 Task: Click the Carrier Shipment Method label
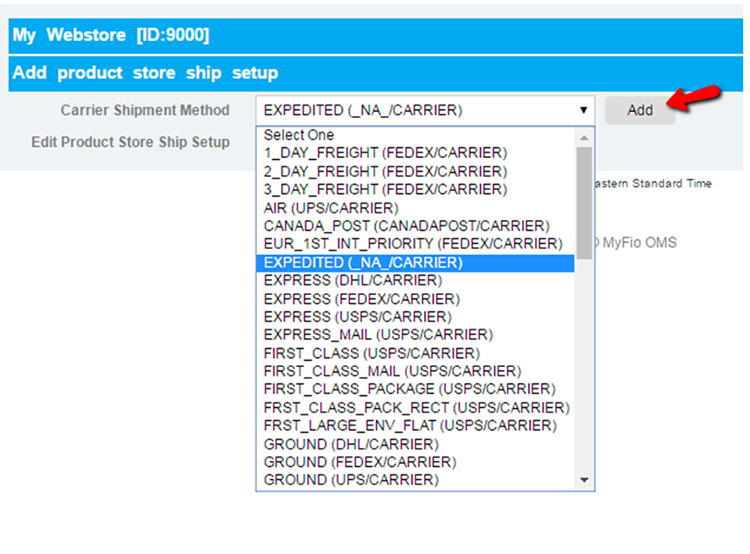point(145,110)
